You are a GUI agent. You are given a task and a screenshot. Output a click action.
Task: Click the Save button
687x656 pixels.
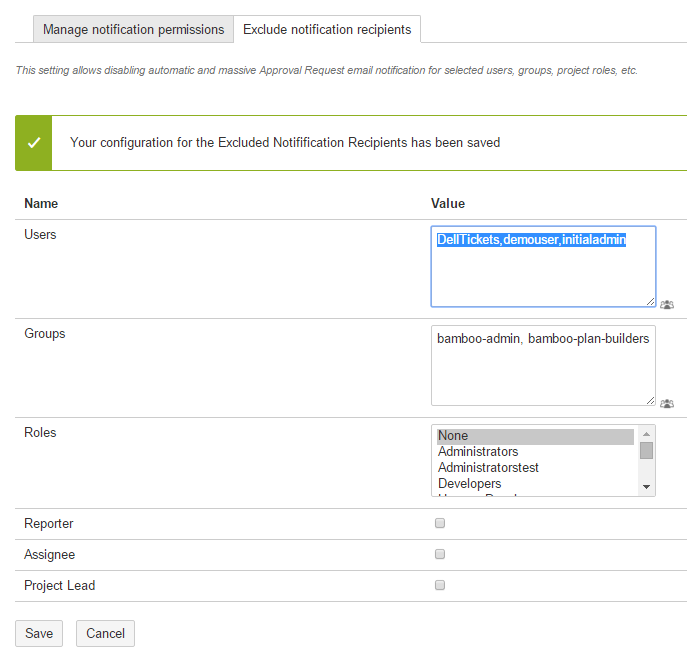39,633
